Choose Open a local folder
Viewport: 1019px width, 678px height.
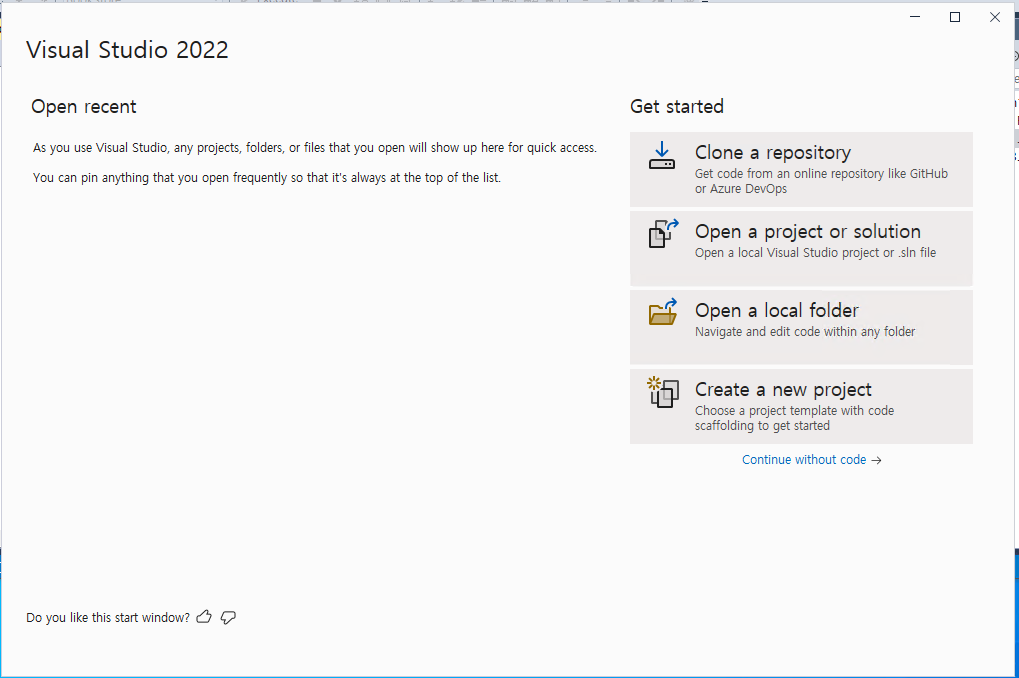tap(801, 327)
